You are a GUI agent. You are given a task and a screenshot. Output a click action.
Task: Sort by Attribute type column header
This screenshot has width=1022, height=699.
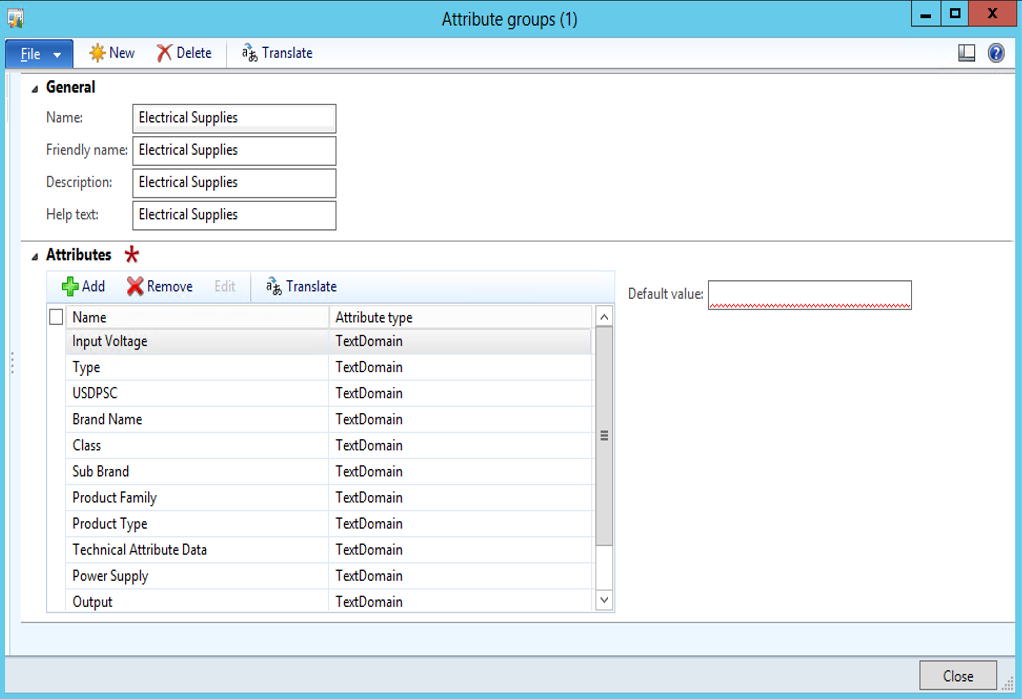[x=460, y=317]
